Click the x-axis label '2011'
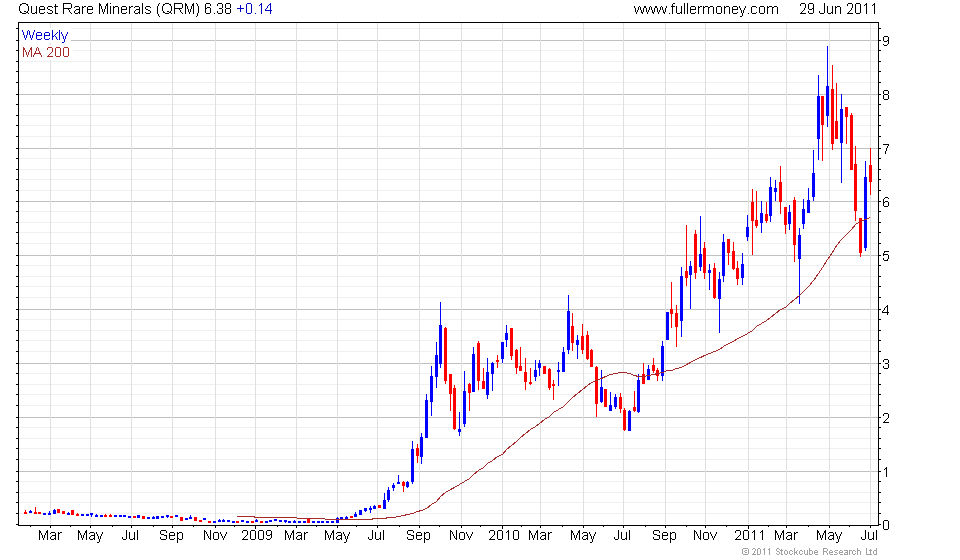This screenshot has width=960, height=560. pyautogui.click(x=750, y=536)
